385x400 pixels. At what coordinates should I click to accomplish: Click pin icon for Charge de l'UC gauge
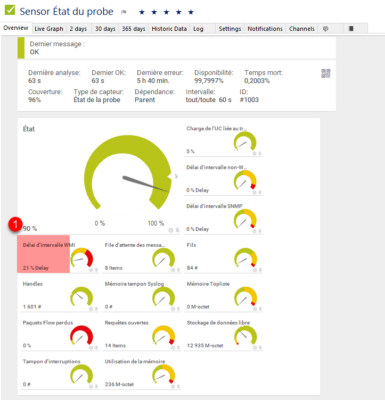[x=260, y=153]
